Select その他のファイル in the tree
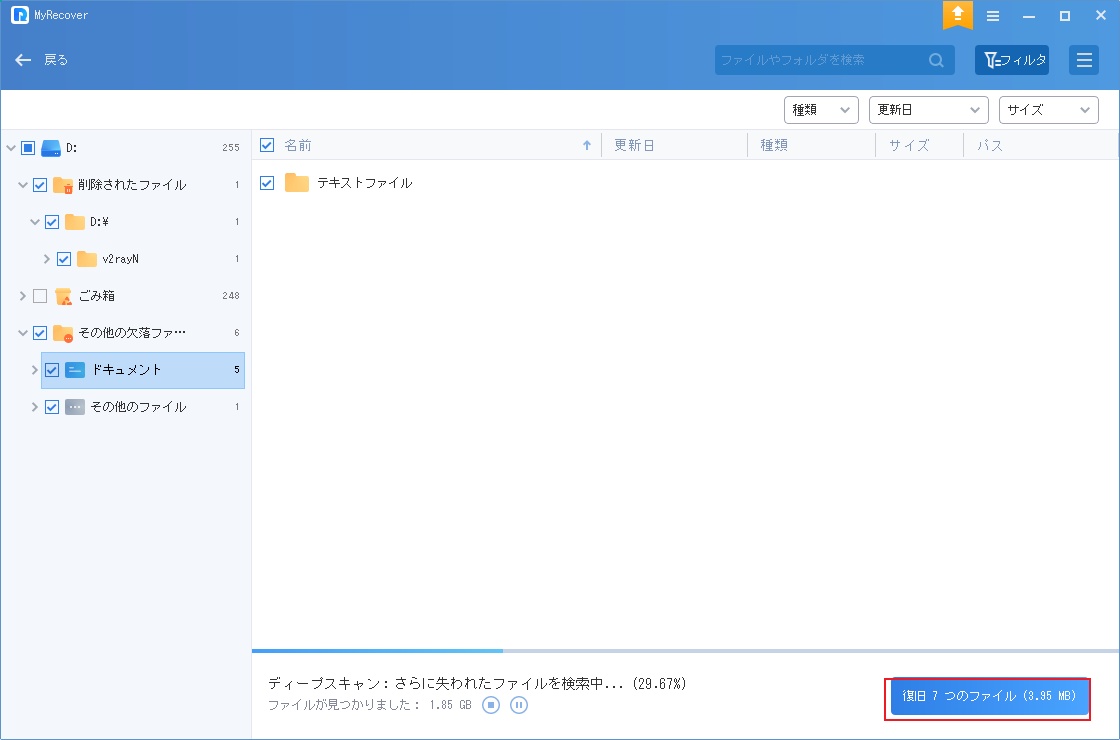The height and width of the screenshot is (740, 1120). pyautogui.click(x=138, y=407)
